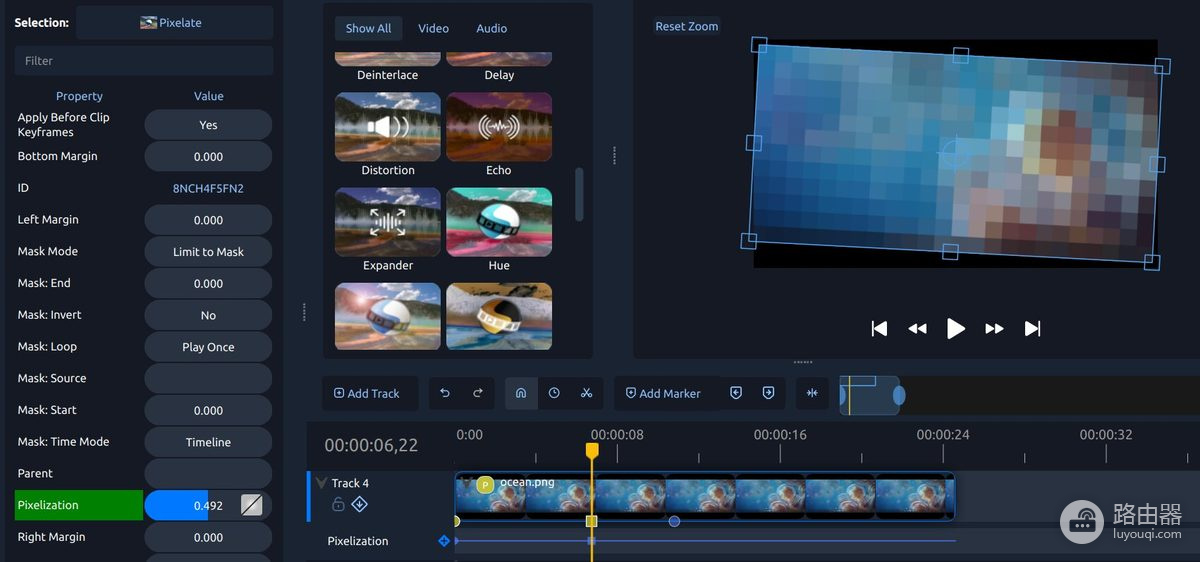1200x562 pixels.
Task: Open the Mask: Loop 'Play Once' dropdown
Action: pyautogui.click(x=208, y=347)
